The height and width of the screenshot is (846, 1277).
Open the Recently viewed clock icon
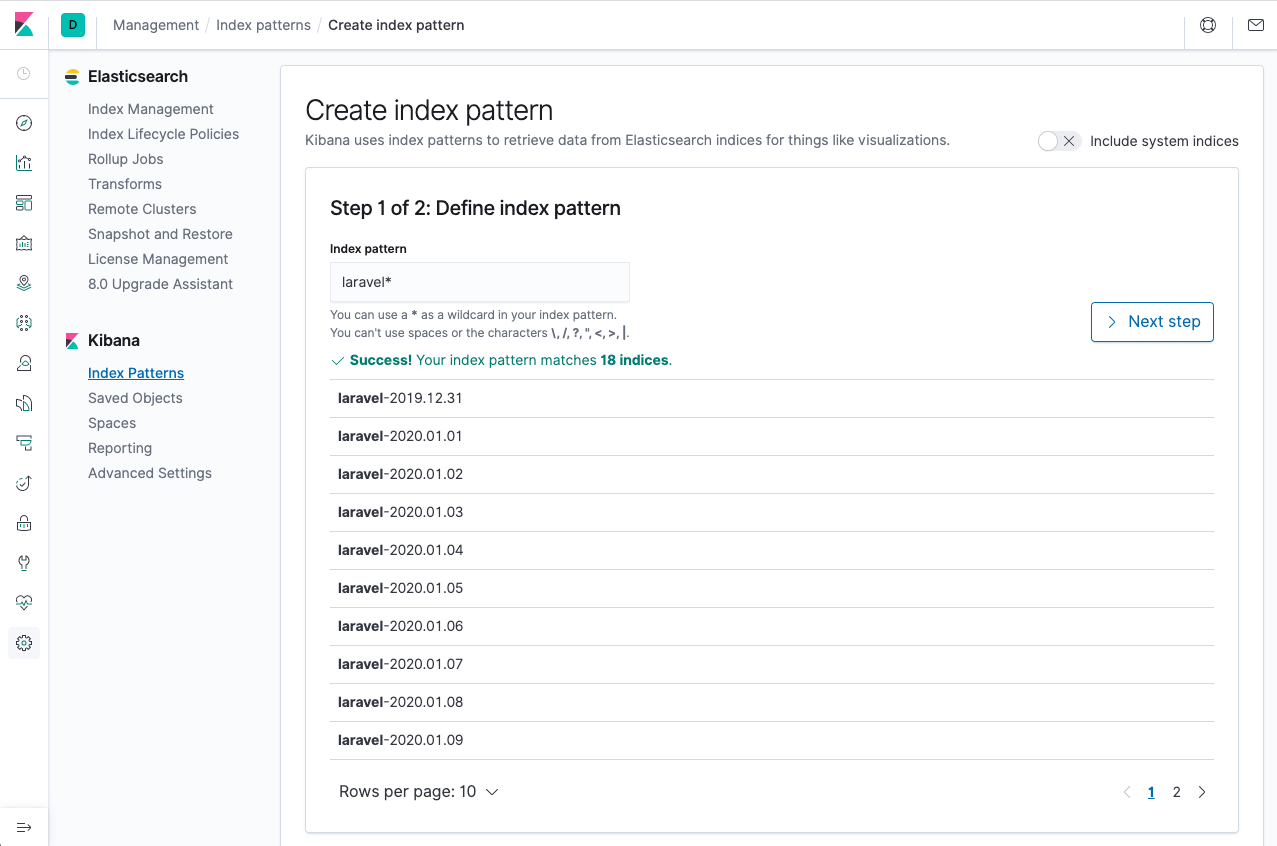click(x=24, y=74)
